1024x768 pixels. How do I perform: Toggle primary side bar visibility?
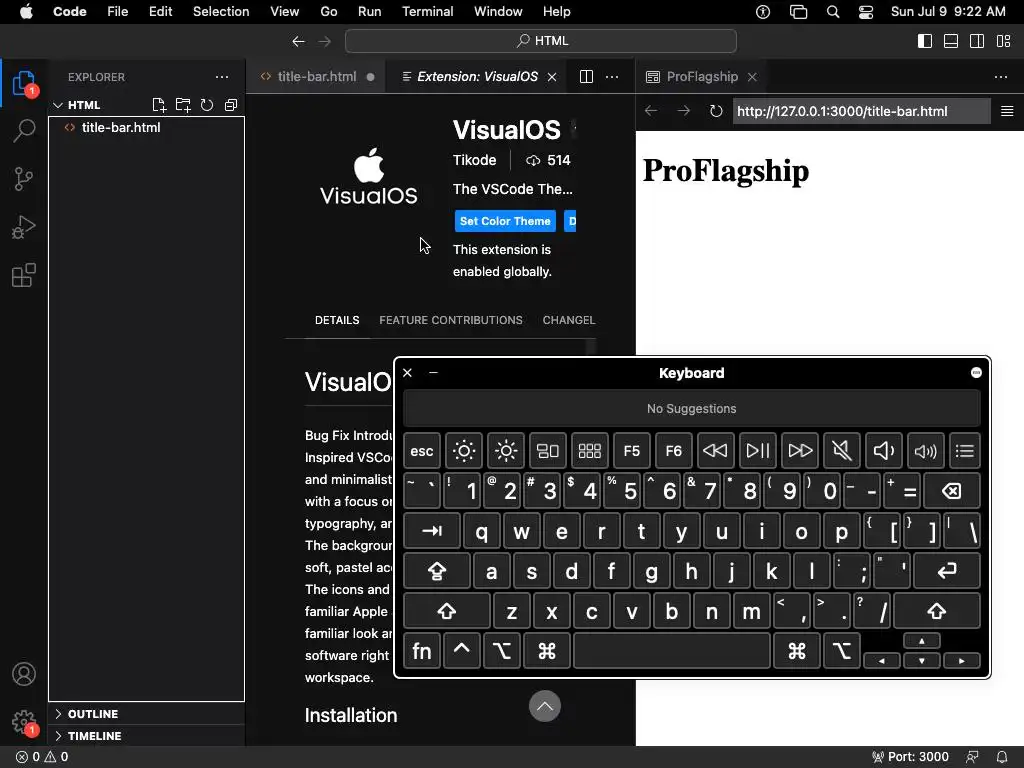coord(925,41)
